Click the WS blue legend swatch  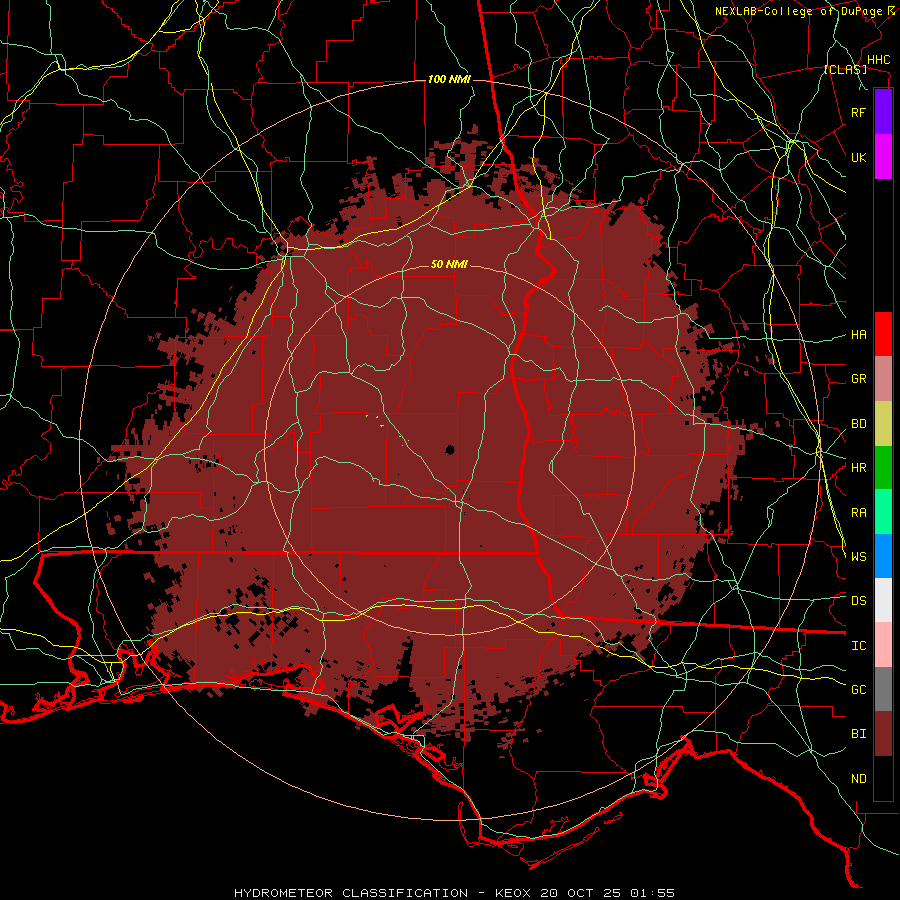point(883,556)
